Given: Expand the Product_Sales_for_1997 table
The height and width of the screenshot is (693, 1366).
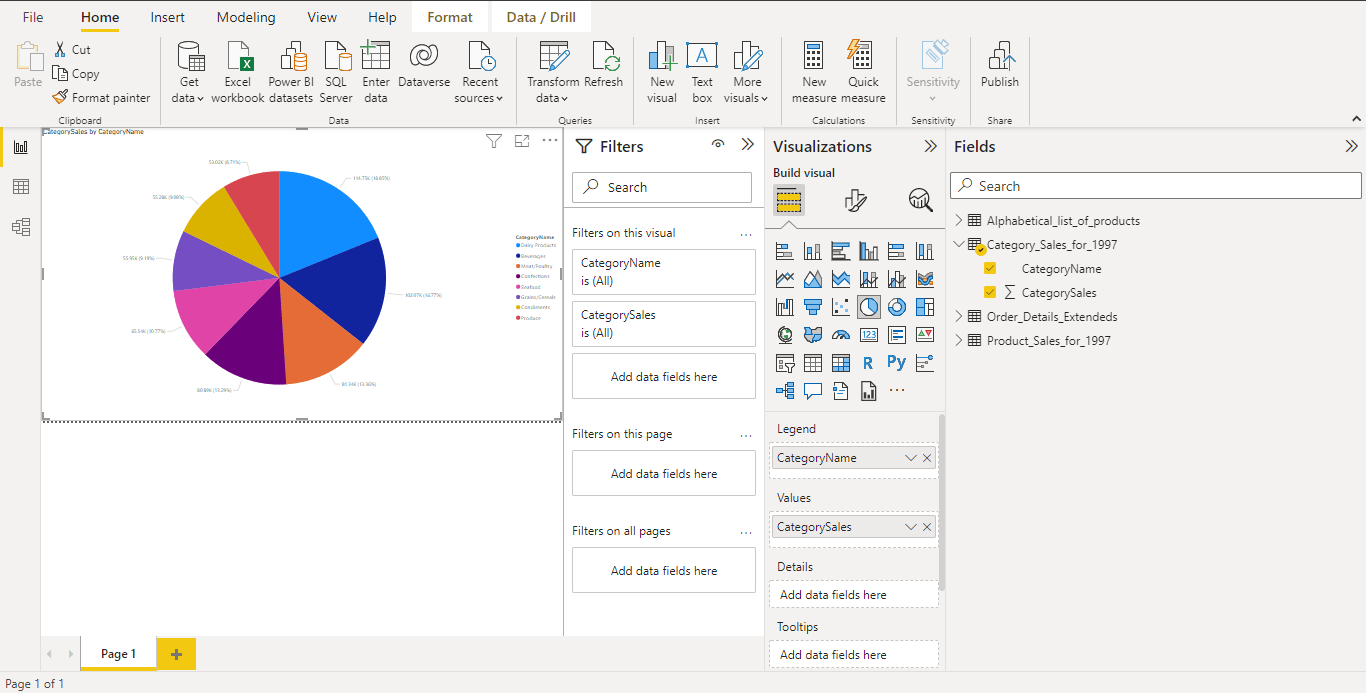Looking at the screenshot, I should point(959,341).
